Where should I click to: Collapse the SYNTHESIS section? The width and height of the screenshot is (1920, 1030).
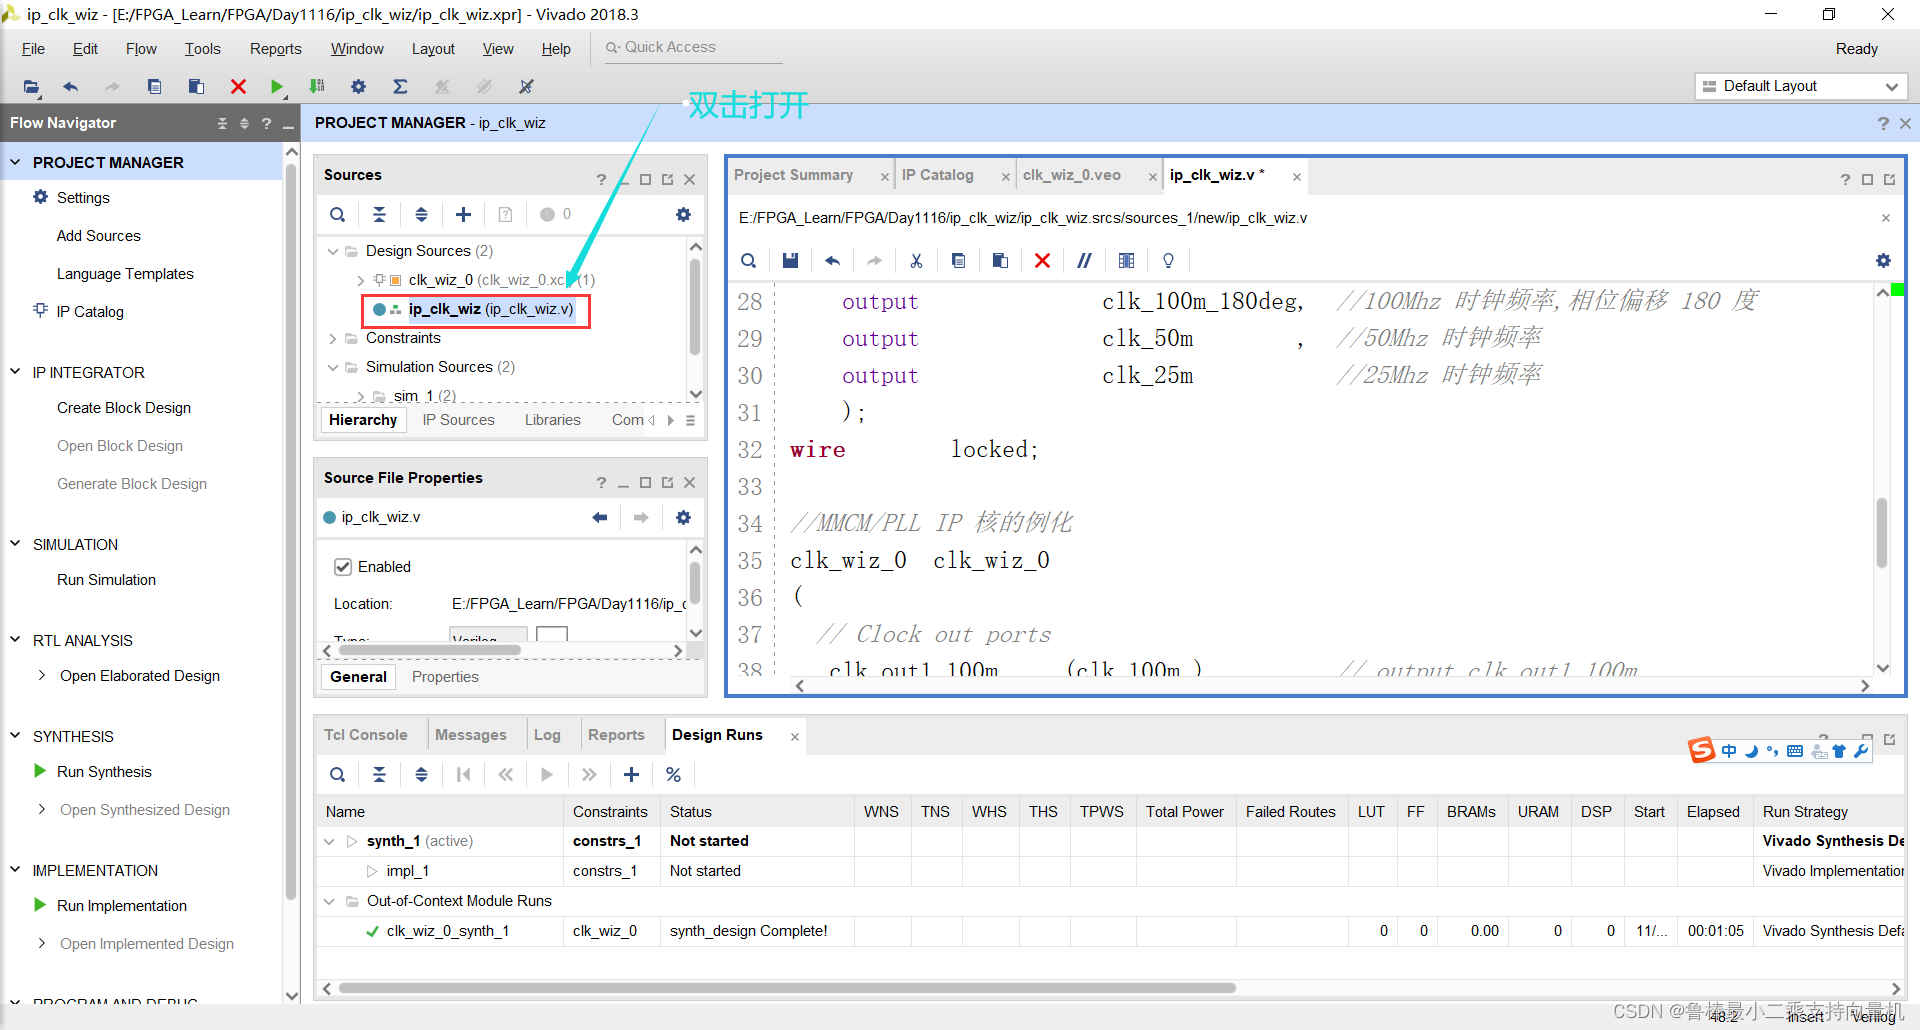click(x=15, y=736)
